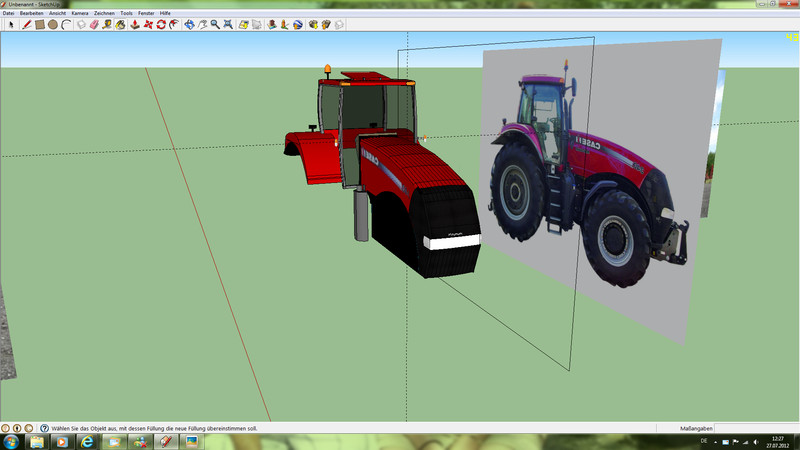Click the first status bar circle icon
This screenshot has height=450, width=800.
point(6,428)
